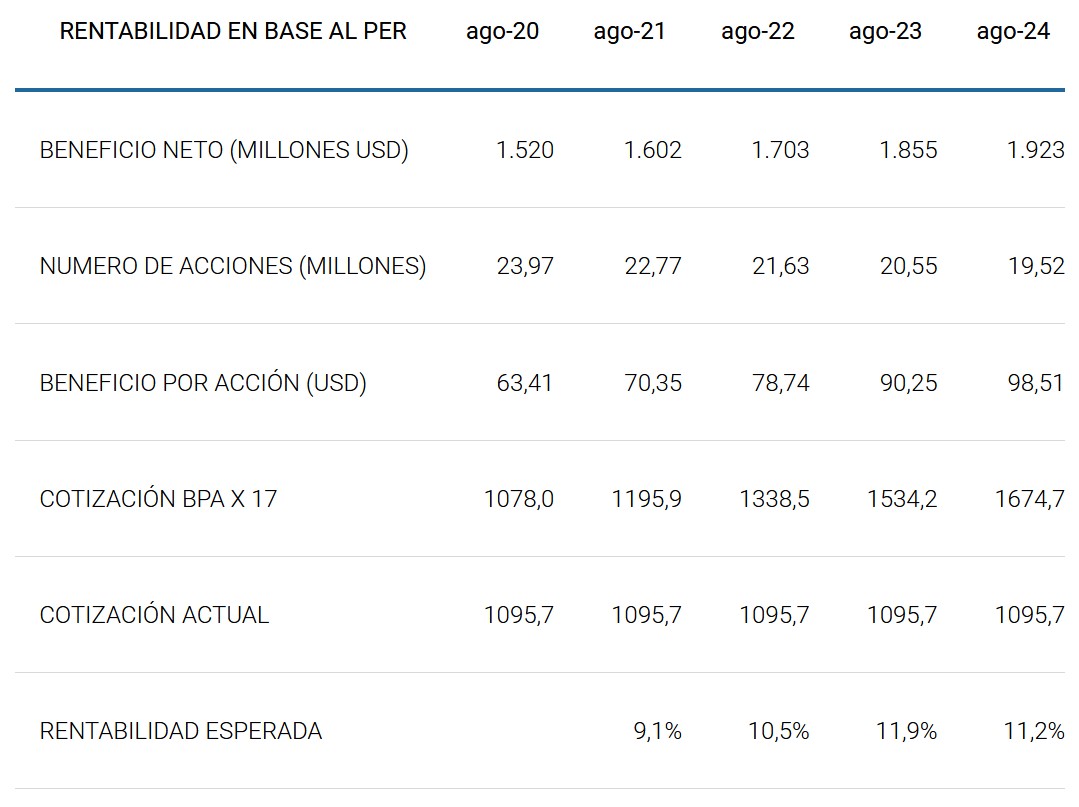Image resolution: width=1079 pixels, height=807 pixels.
Task: Select the 1534,2 price cell
Action: tap(902, 499)
